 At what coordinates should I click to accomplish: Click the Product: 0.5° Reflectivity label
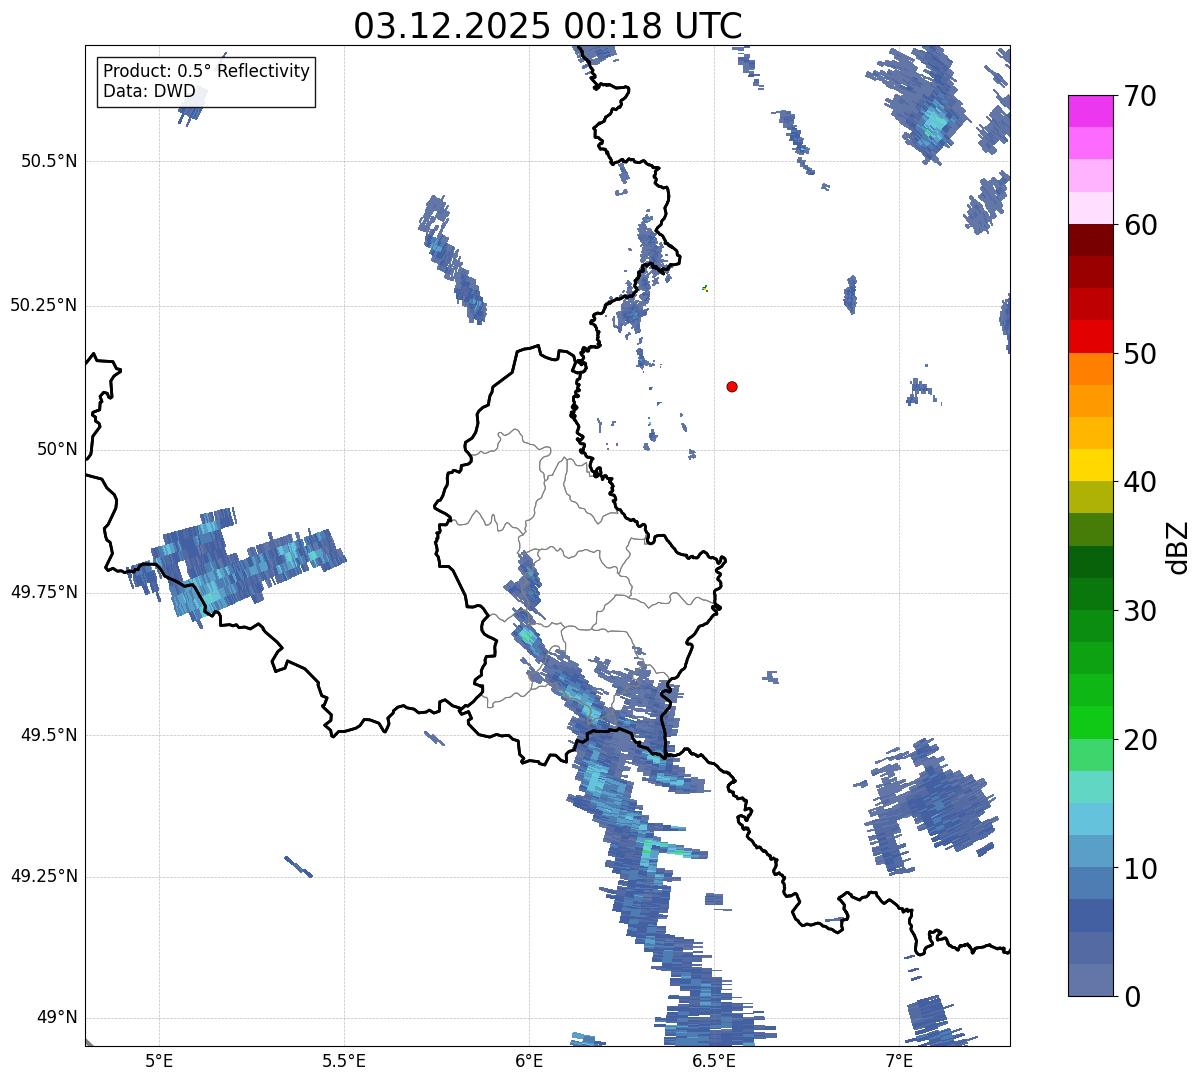pos(206,72)
